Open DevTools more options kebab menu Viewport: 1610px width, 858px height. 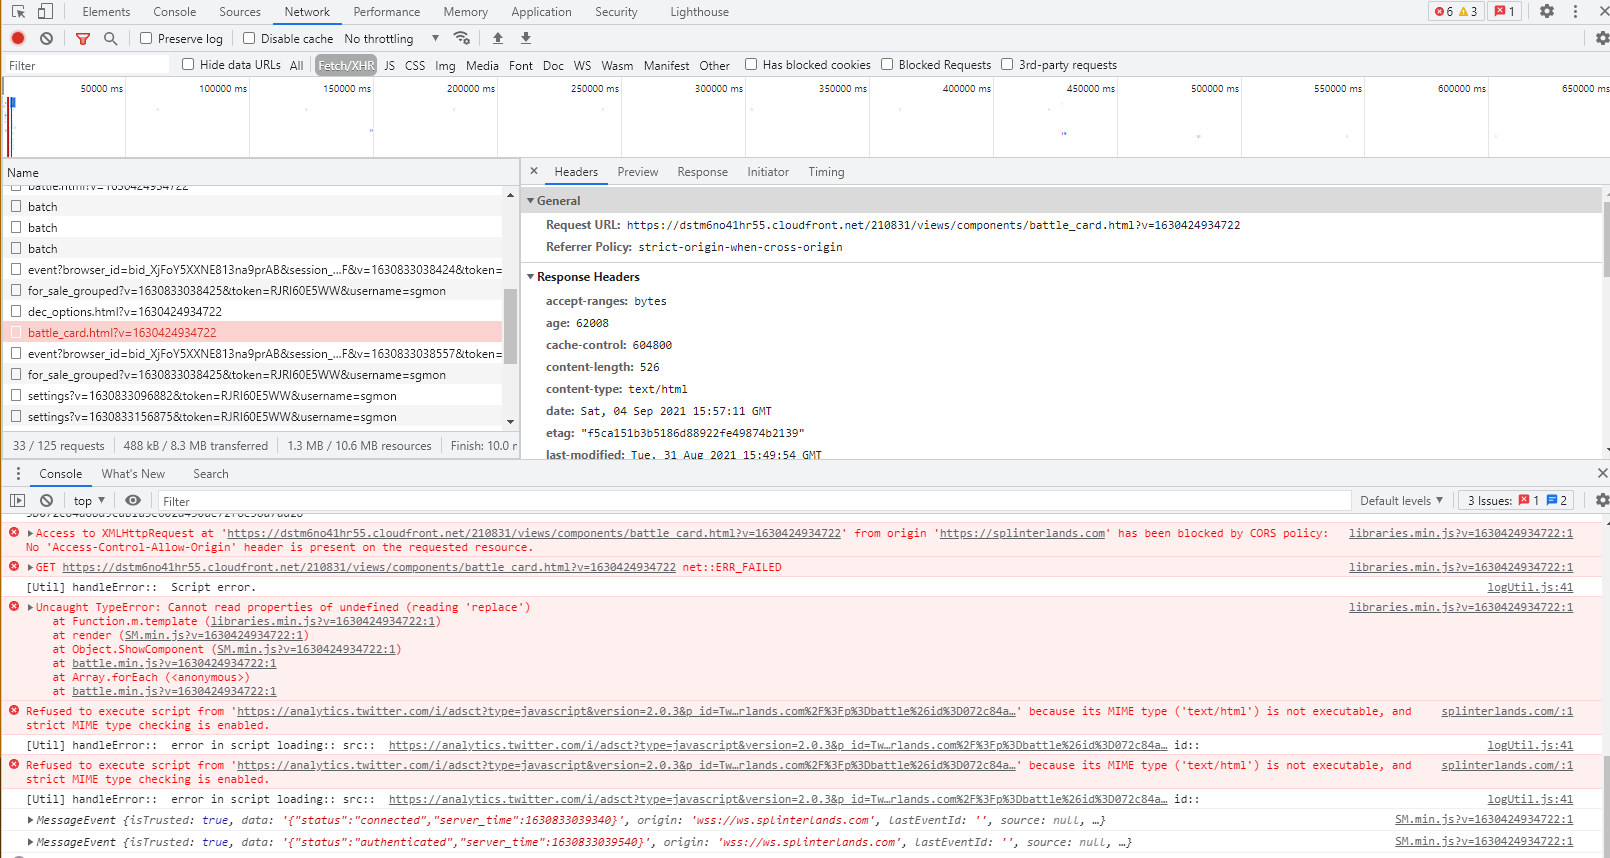click(x=1575, y=11)
